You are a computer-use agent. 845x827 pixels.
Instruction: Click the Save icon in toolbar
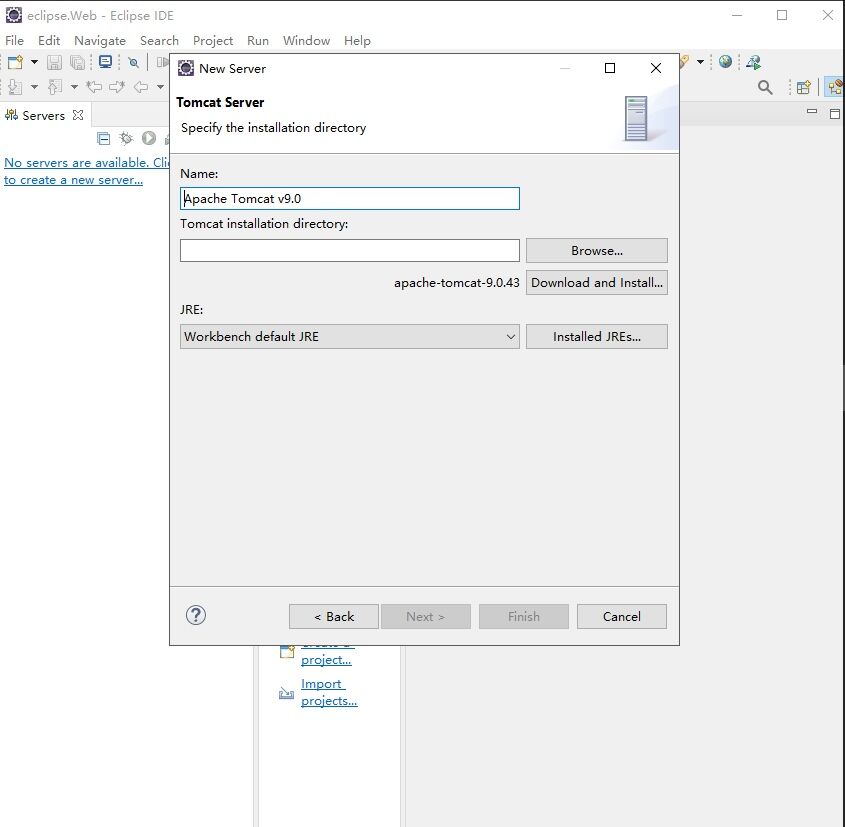click(54, 62)
